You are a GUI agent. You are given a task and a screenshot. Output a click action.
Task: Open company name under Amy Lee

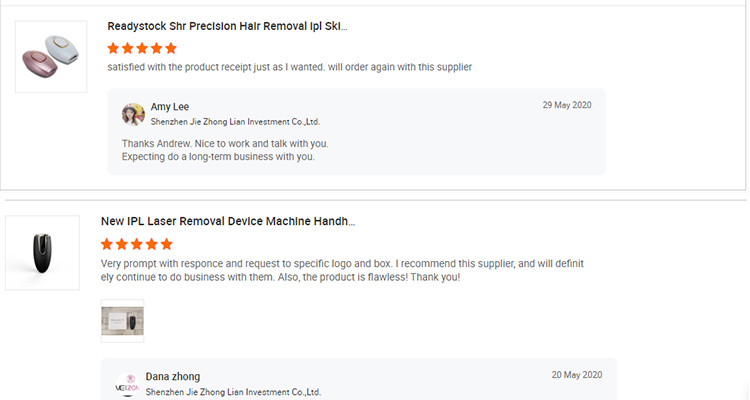[x=235, y=122]
